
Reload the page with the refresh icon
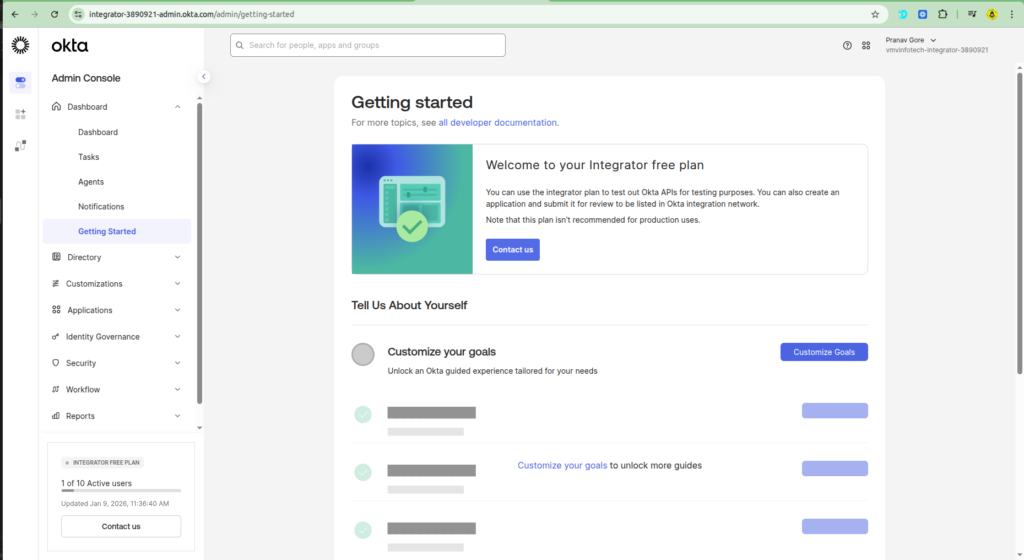(54, 14)
